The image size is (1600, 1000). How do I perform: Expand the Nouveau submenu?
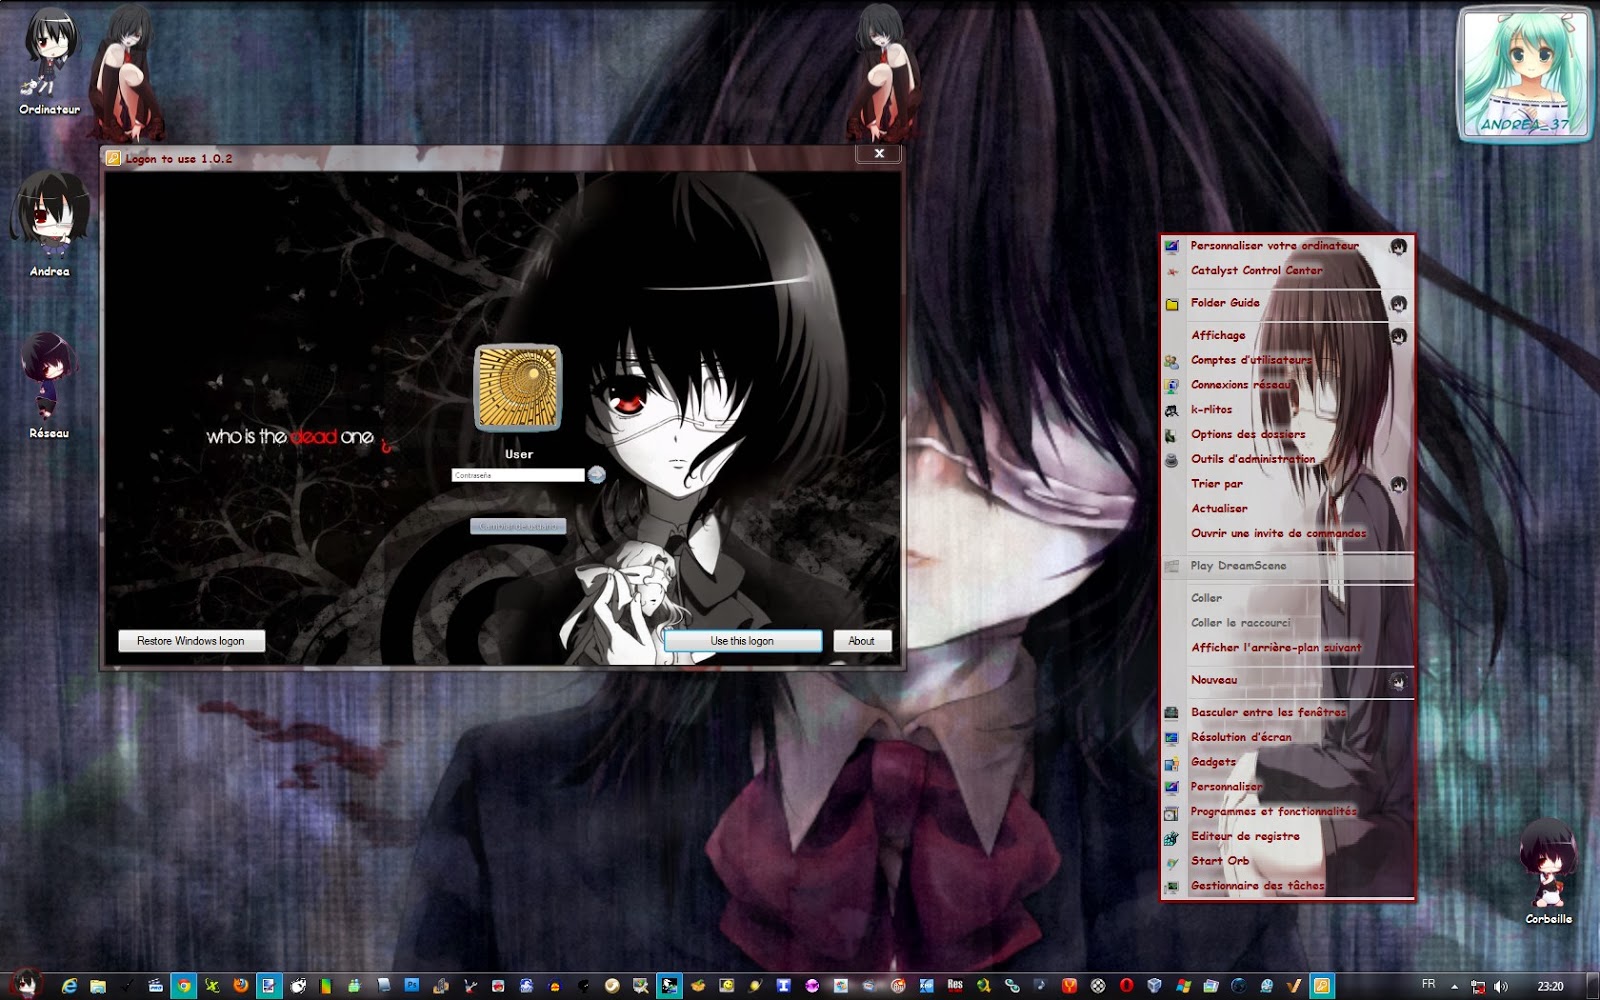[1287, 680]
